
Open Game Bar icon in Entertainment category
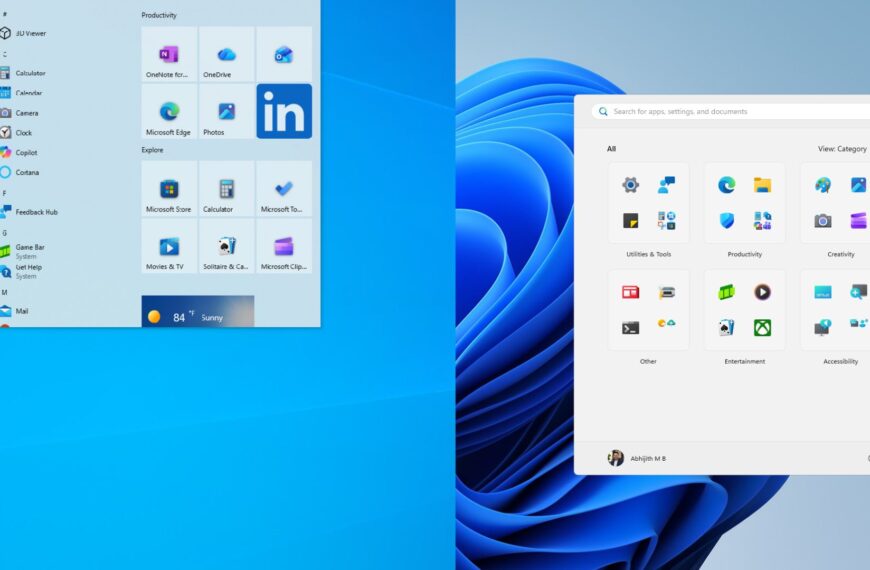click(726, 292)
